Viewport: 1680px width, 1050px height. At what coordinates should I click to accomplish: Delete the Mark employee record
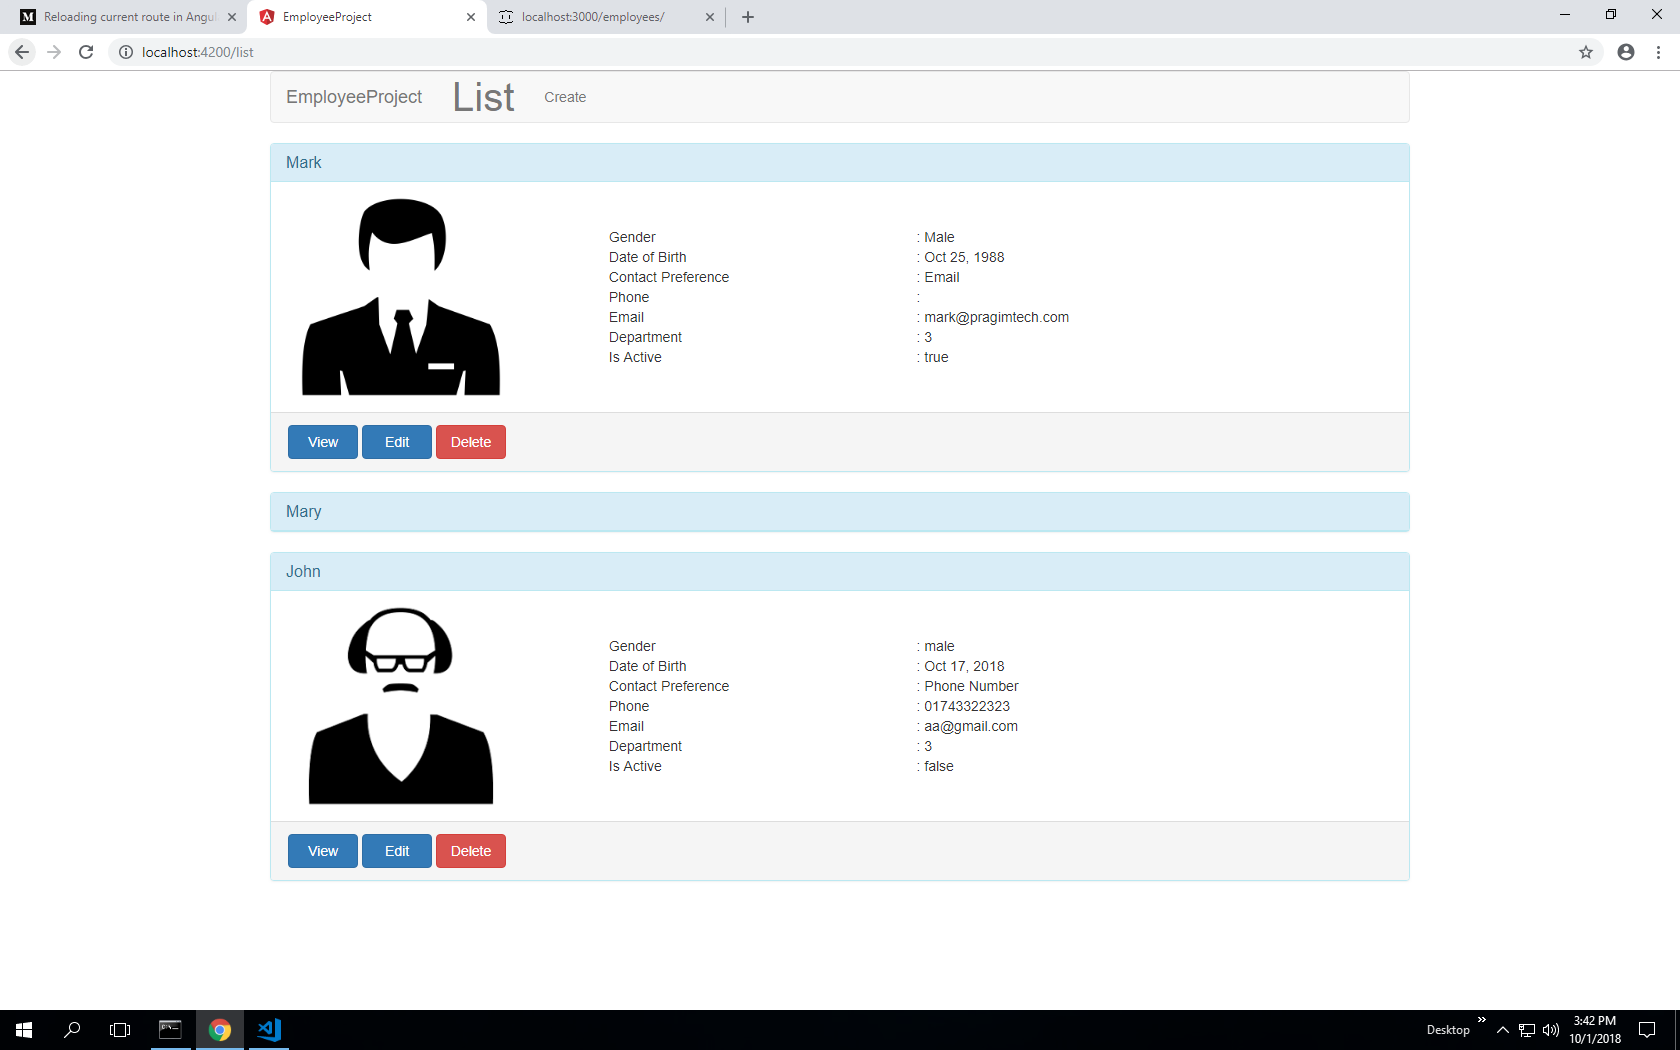[470, 441]
